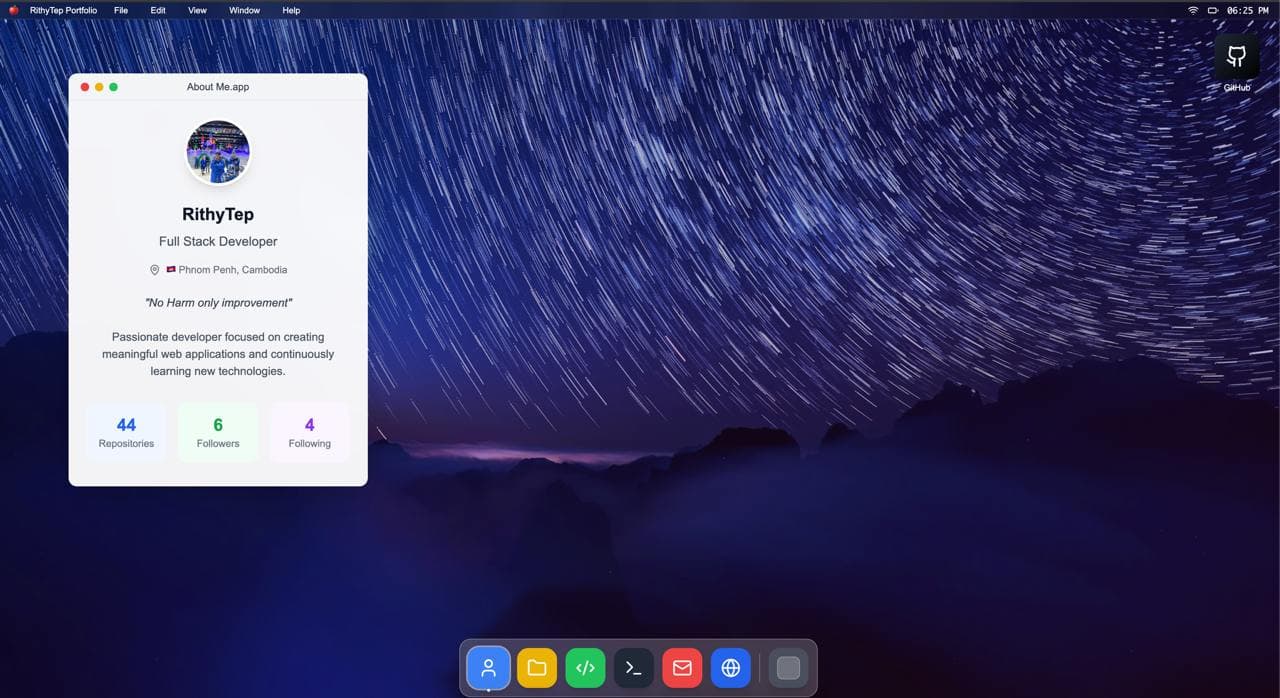Click the Wi-Fi icon in the menu bar
Image resolution: width=1280 pixels, height=698 pixels.
click(1192, 10)
